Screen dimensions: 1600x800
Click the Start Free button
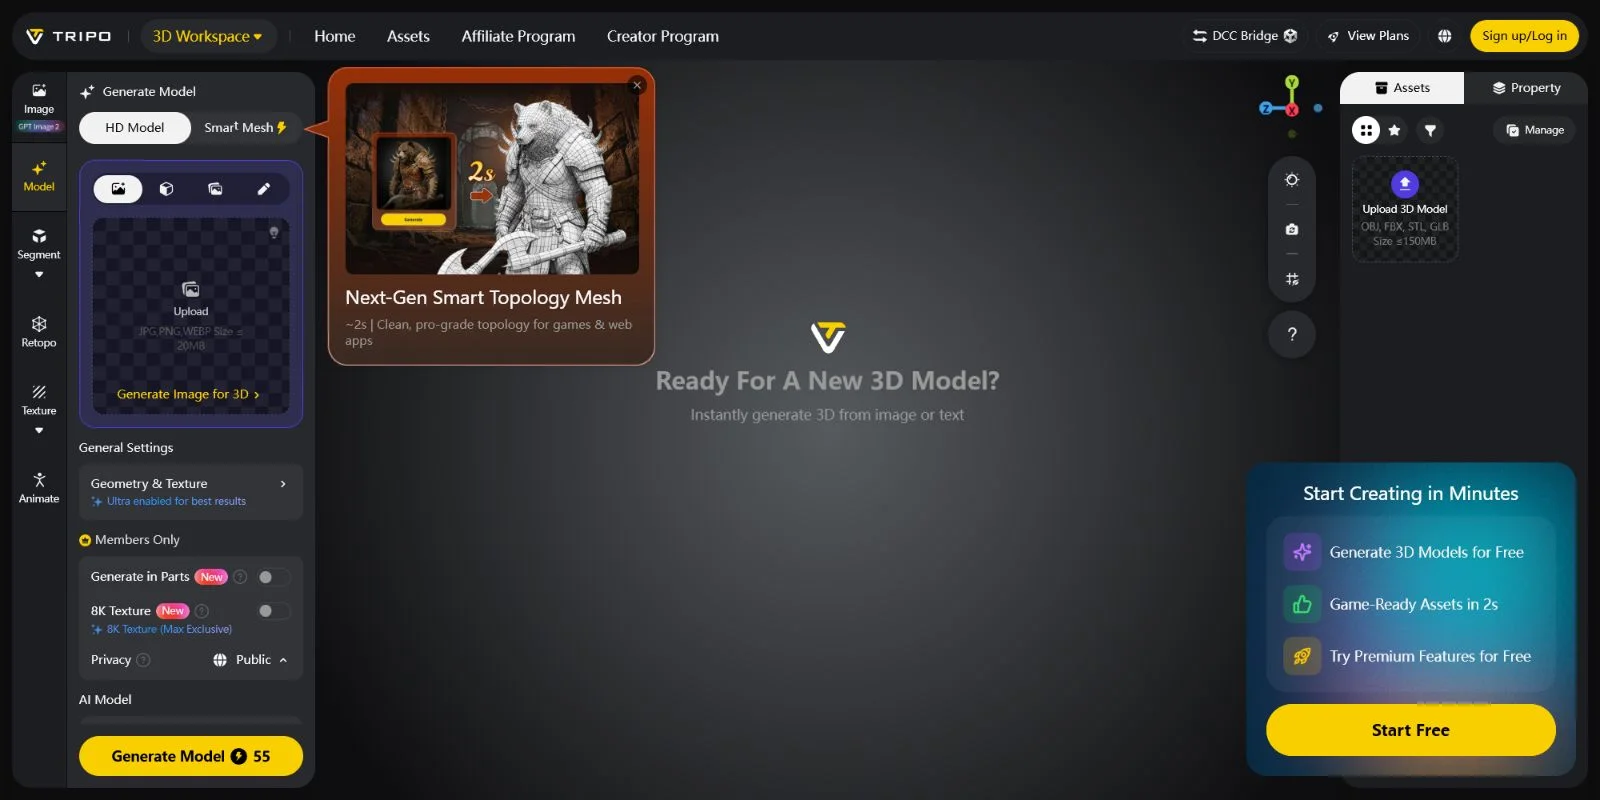click(x=1411, y=730)
